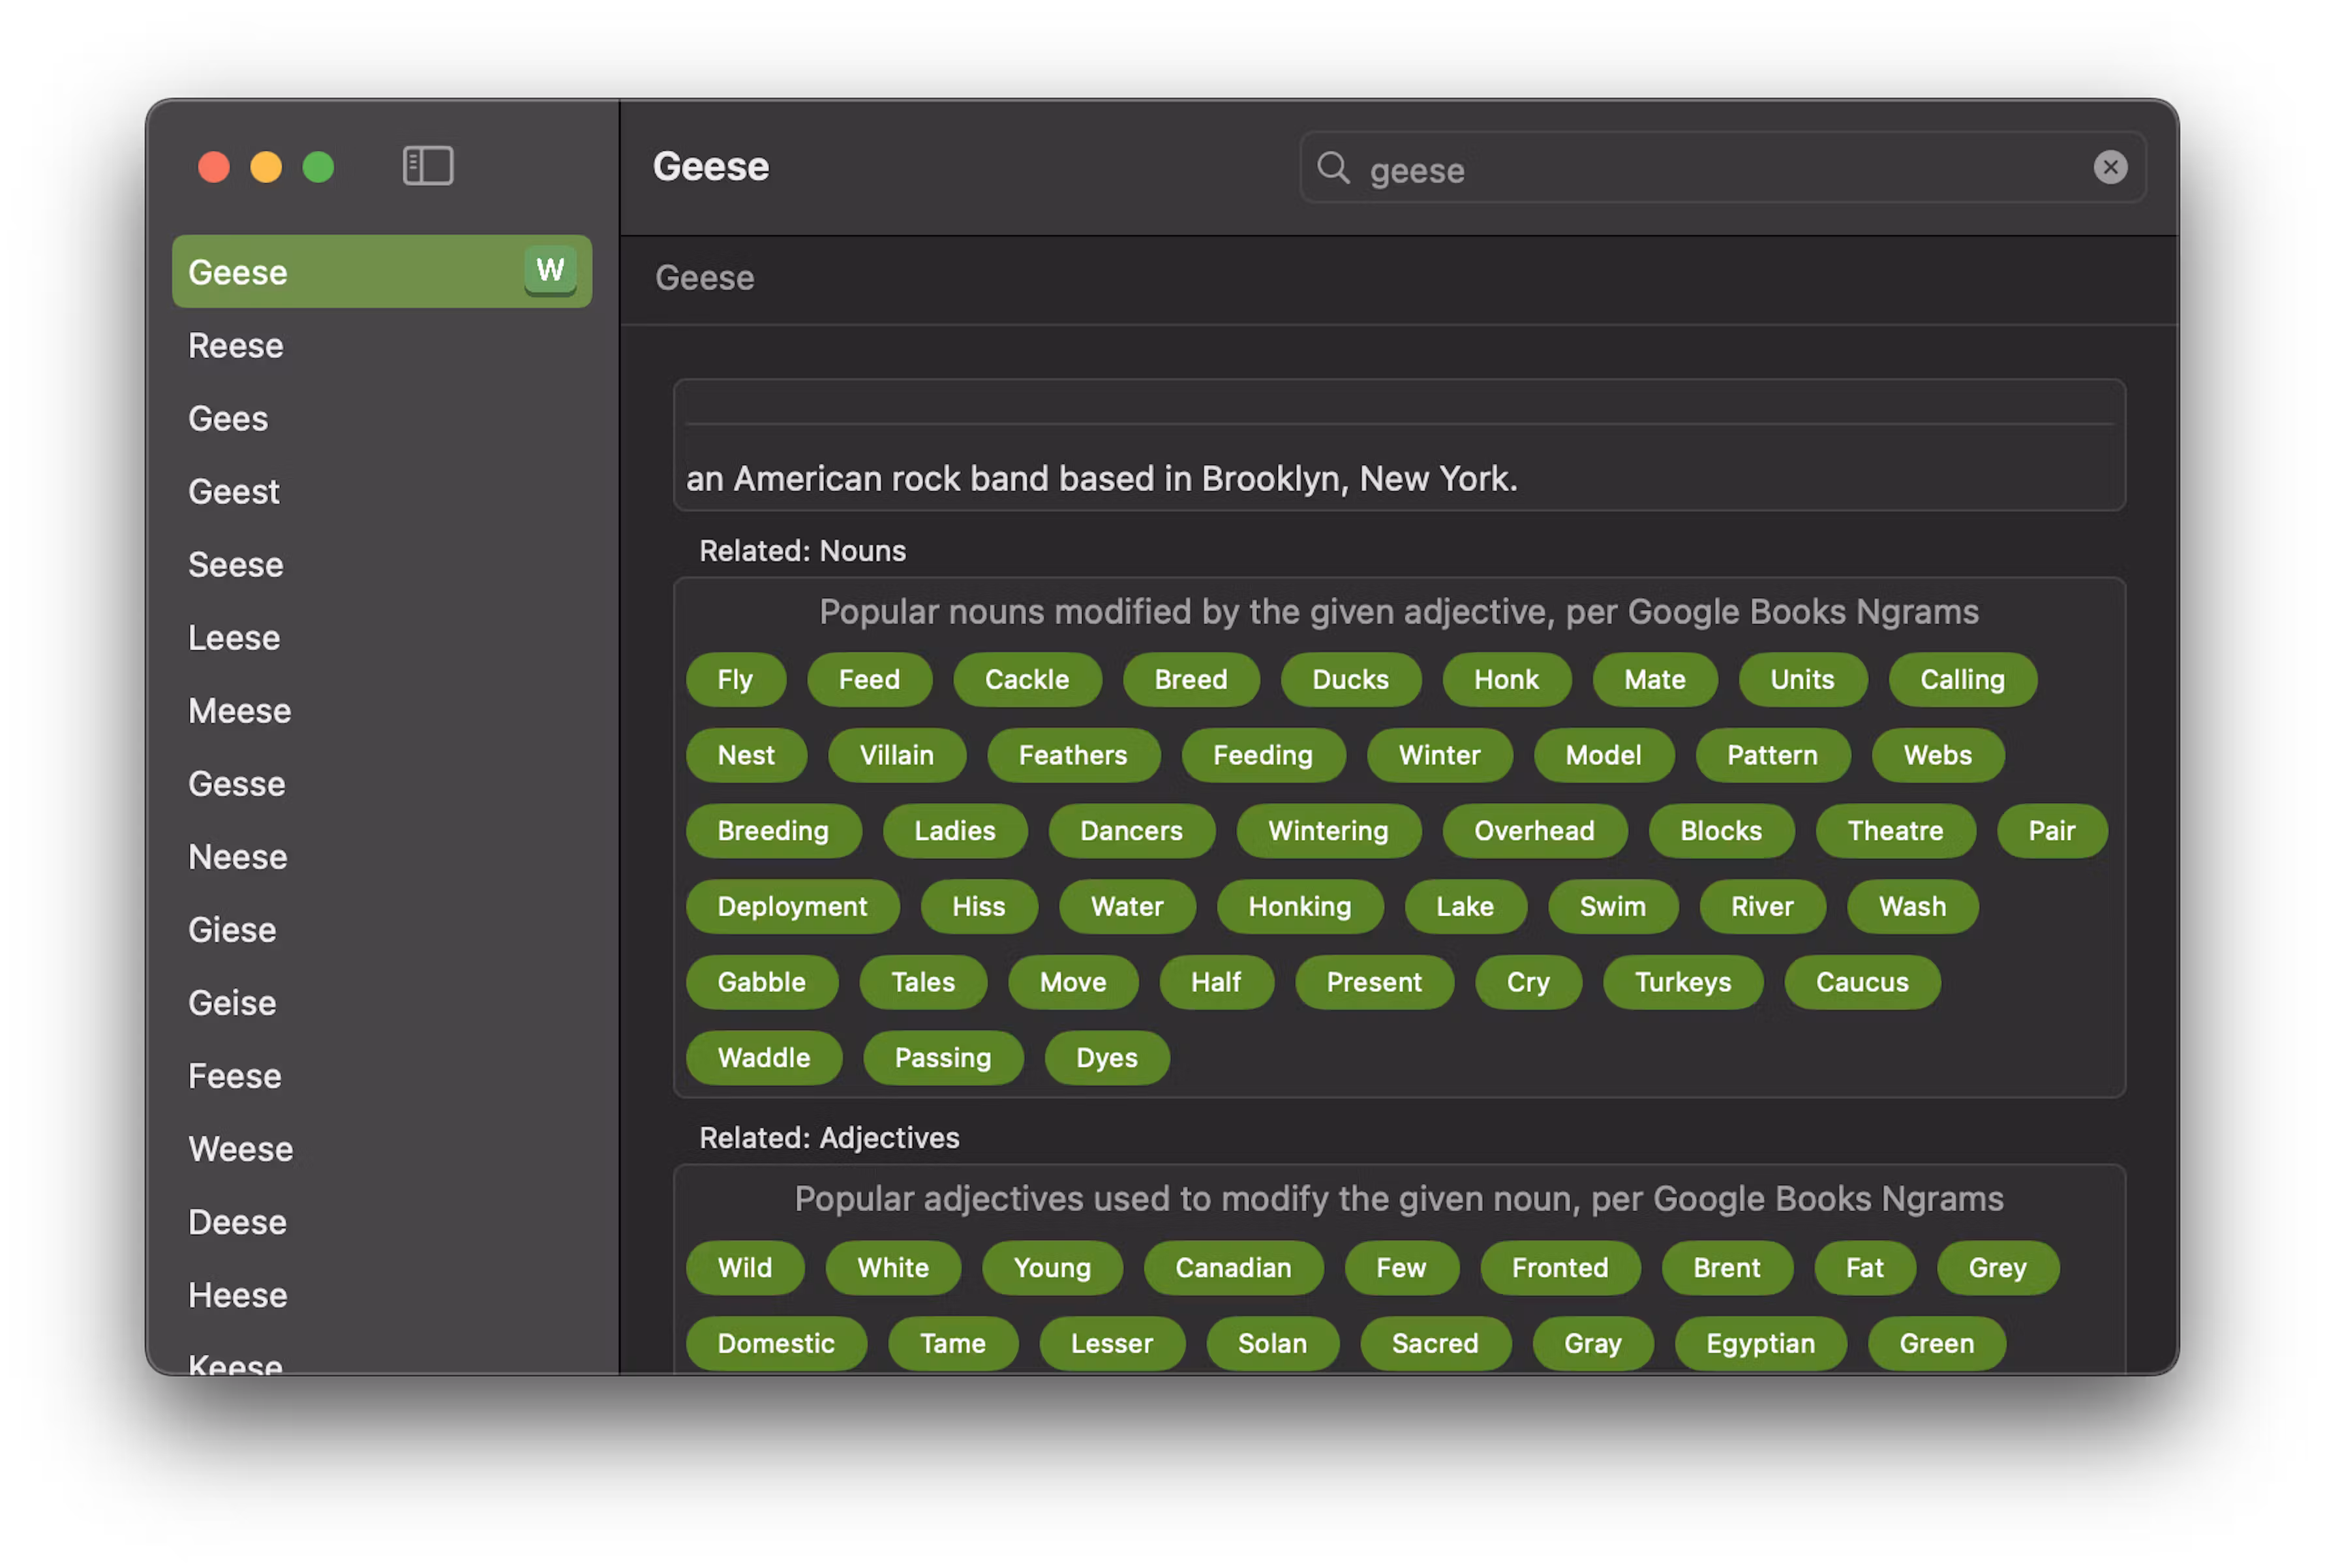The image size is (2325, 1568).
Task: Select Leese in the sidebar list
Action: coord(382,638)
